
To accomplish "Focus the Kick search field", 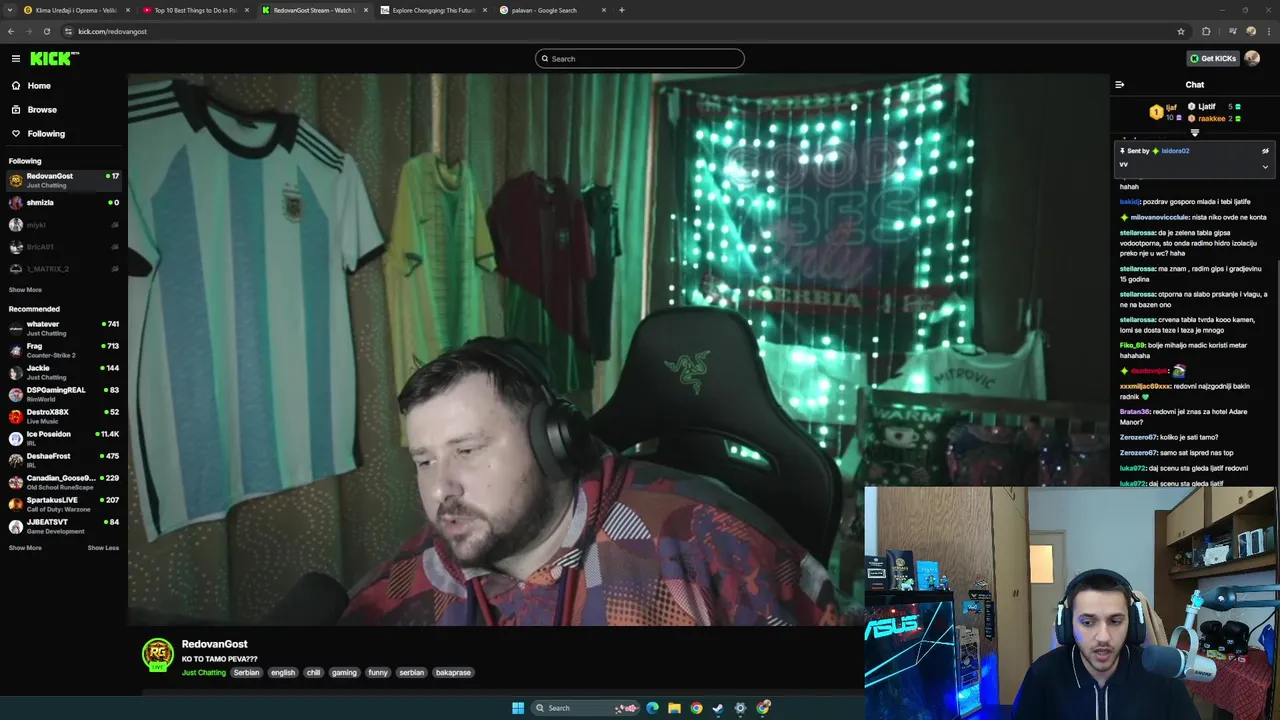I will pyautogui.click(x=640, y=58).
